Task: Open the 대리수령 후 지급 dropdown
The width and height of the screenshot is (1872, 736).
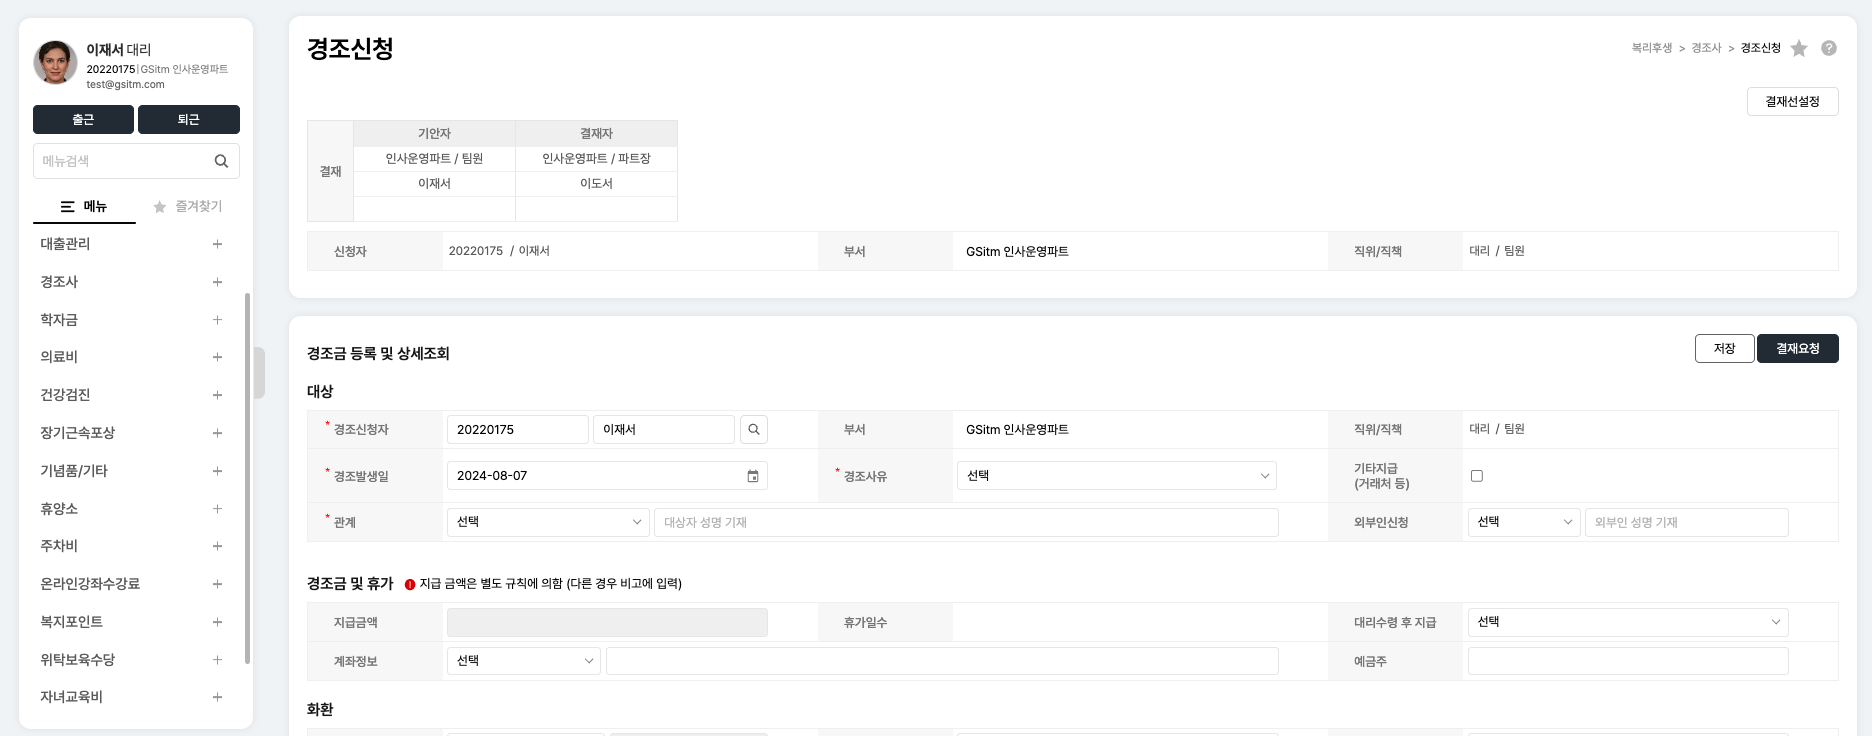Action: (1627, 622)
